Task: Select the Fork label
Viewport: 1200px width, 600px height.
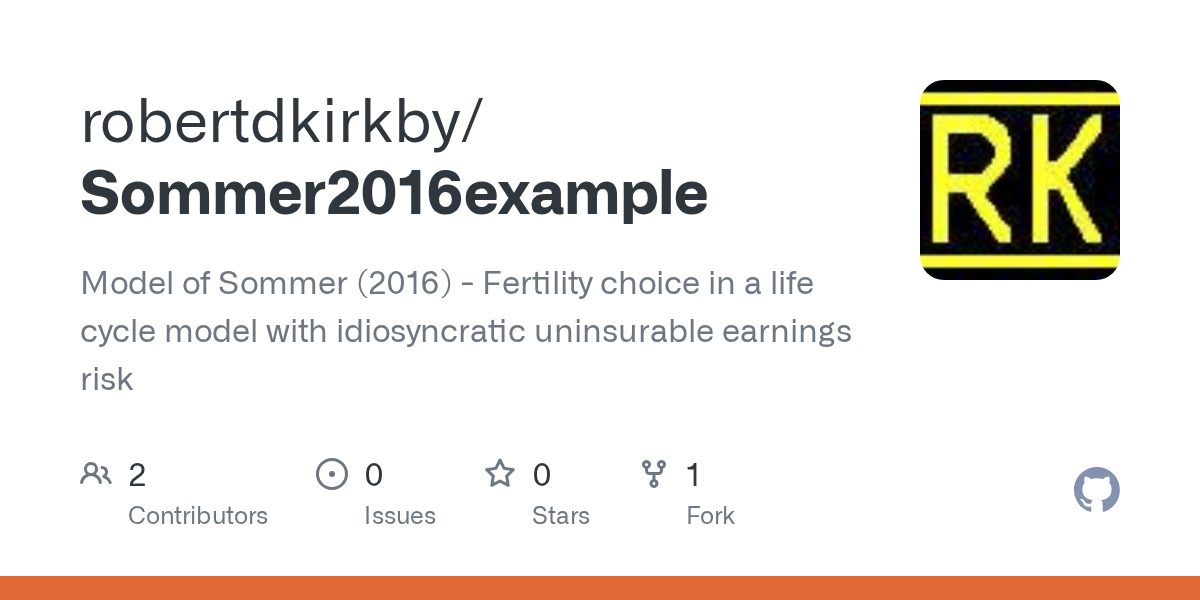Action: pyautogui.click(x=711, y=516)
